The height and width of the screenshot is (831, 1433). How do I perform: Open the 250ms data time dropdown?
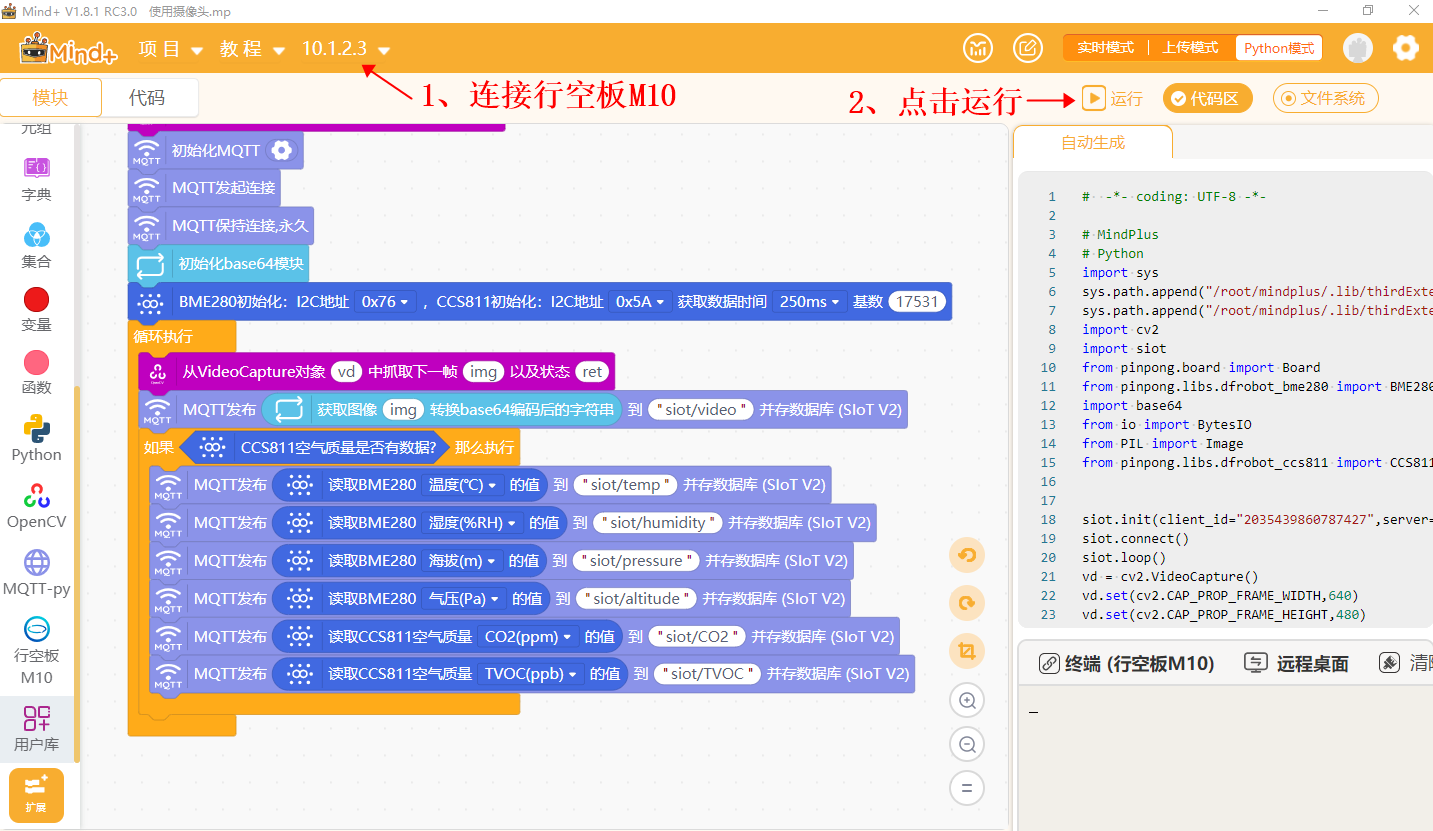pyautogui.click(x=809, y=301)
